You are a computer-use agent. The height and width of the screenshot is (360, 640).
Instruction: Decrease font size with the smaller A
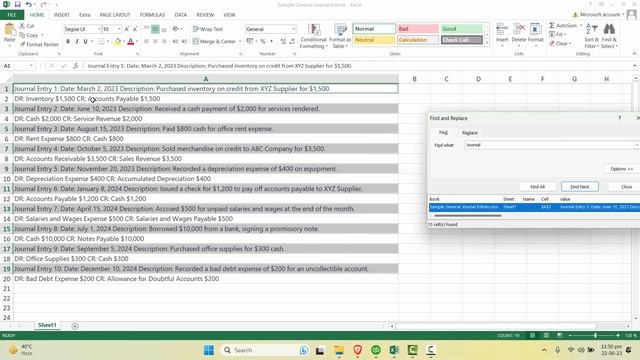(135, 29)
